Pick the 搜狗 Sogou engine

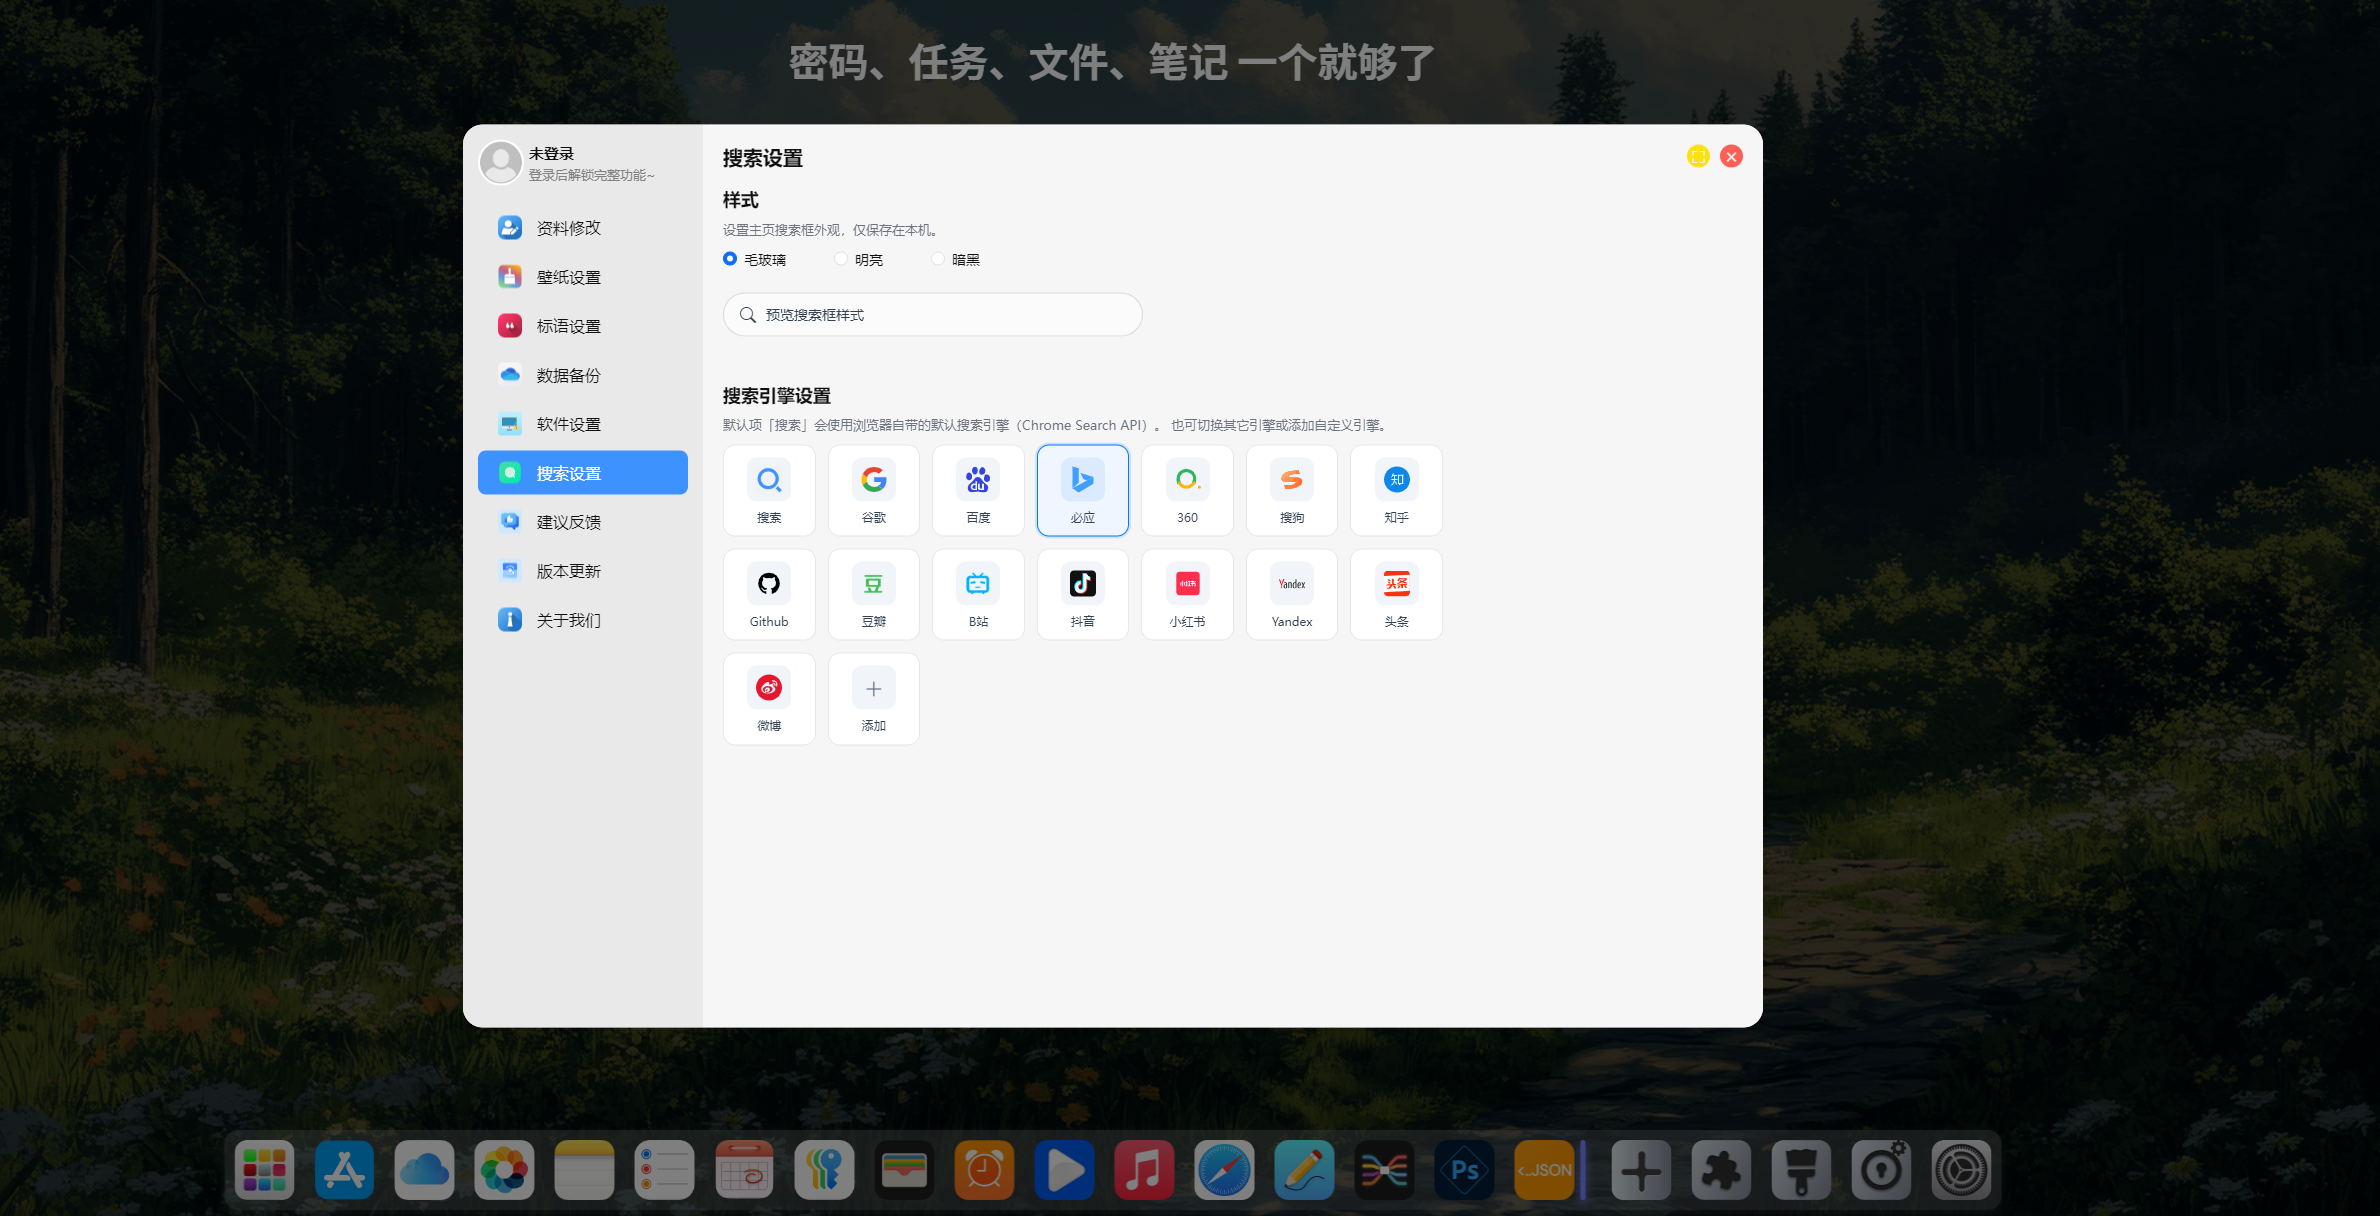pos(1292,490)
